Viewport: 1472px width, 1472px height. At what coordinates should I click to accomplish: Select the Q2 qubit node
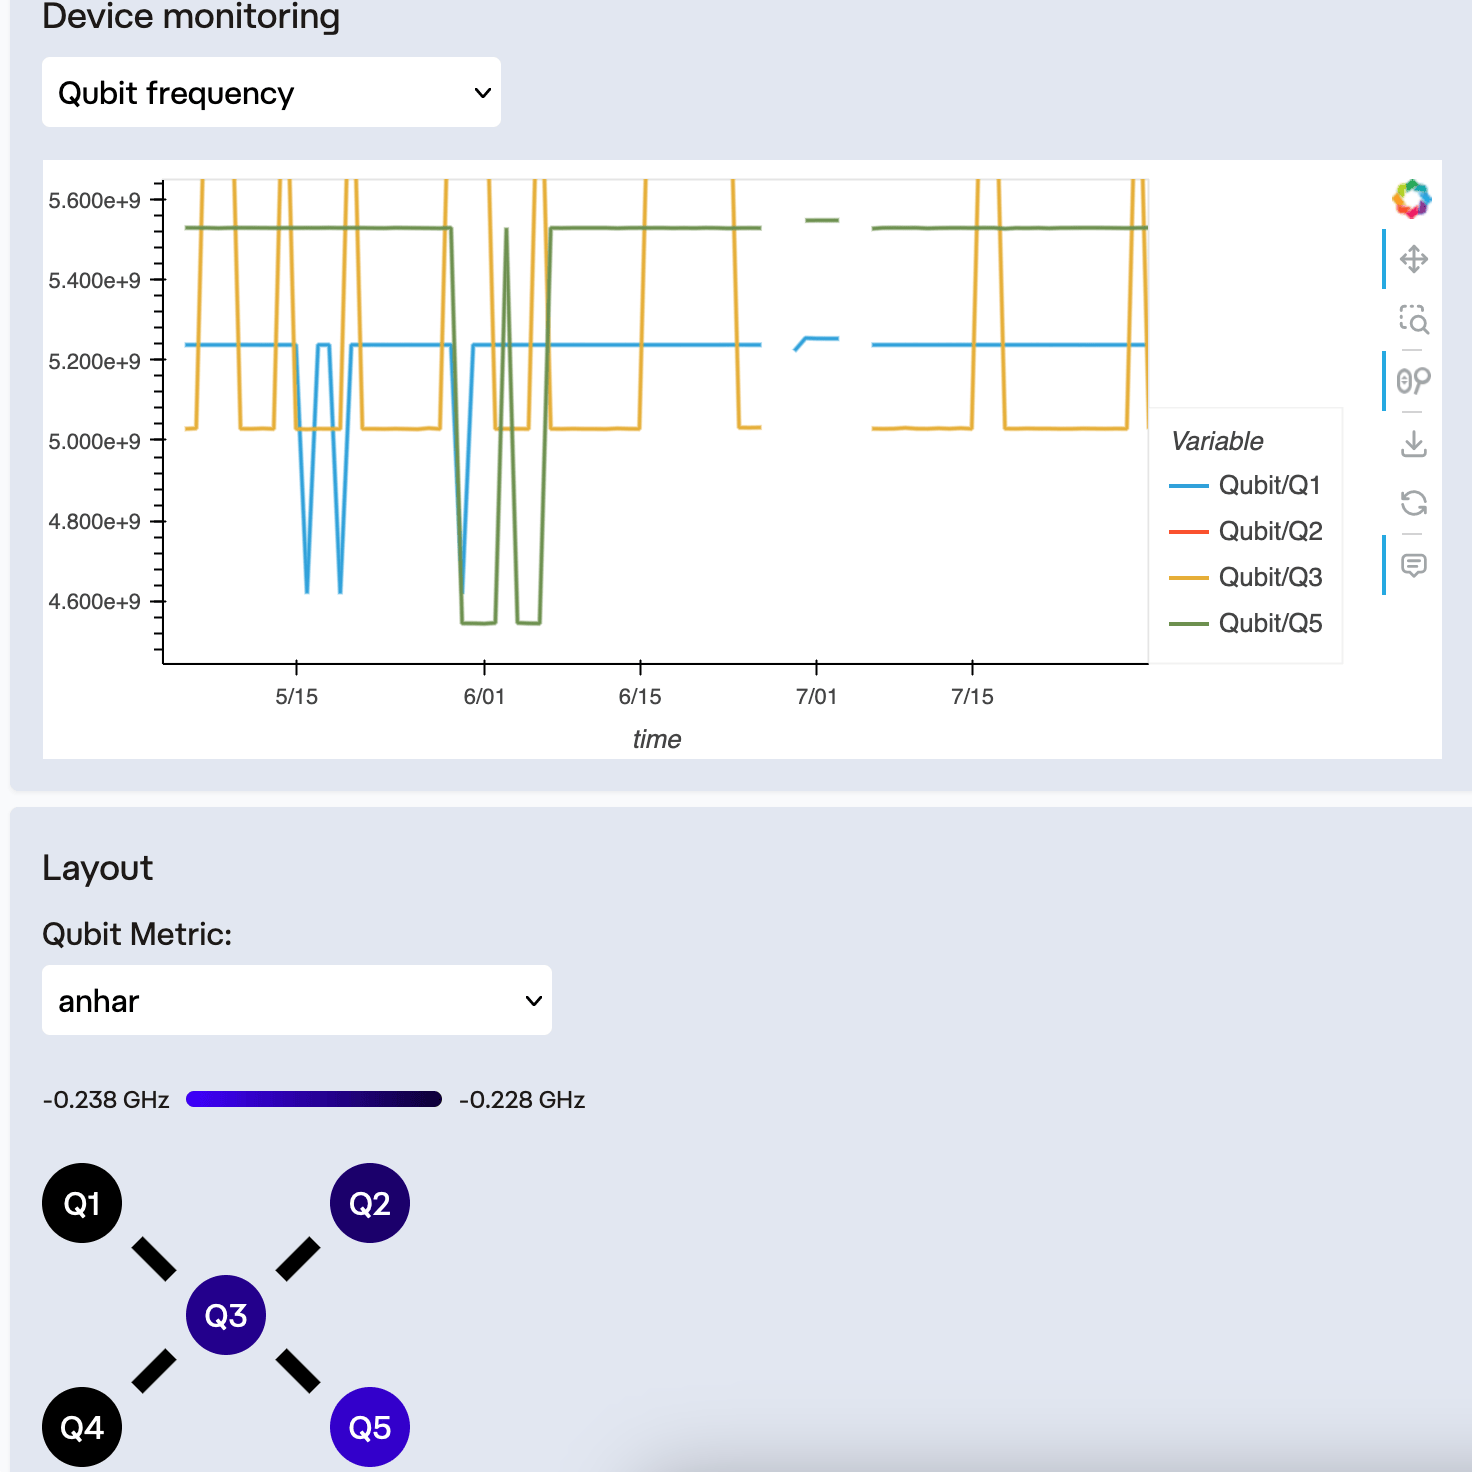point(370,1203)
